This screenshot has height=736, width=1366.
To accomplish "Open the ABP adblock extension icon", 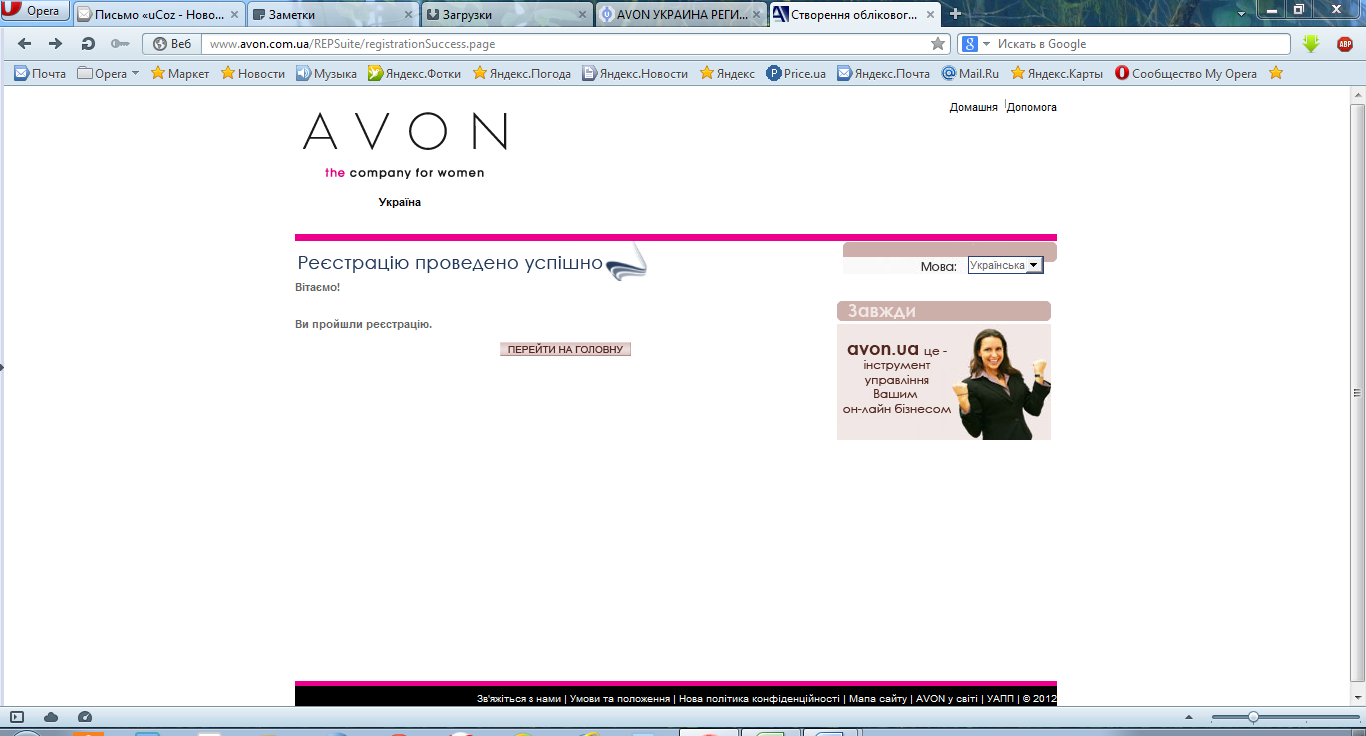I will click(x=1343, y=44).
